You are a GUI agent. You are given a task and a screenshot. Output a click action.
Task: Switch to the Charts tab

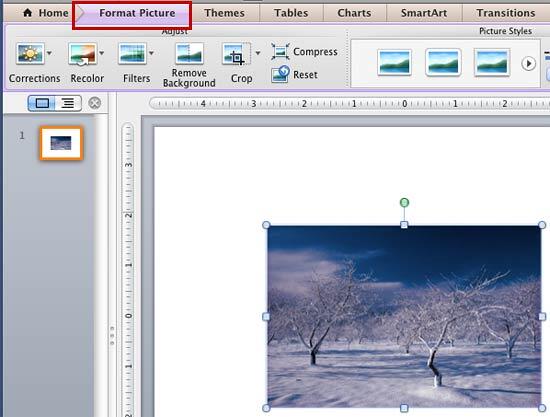click(x=354, y=13)
